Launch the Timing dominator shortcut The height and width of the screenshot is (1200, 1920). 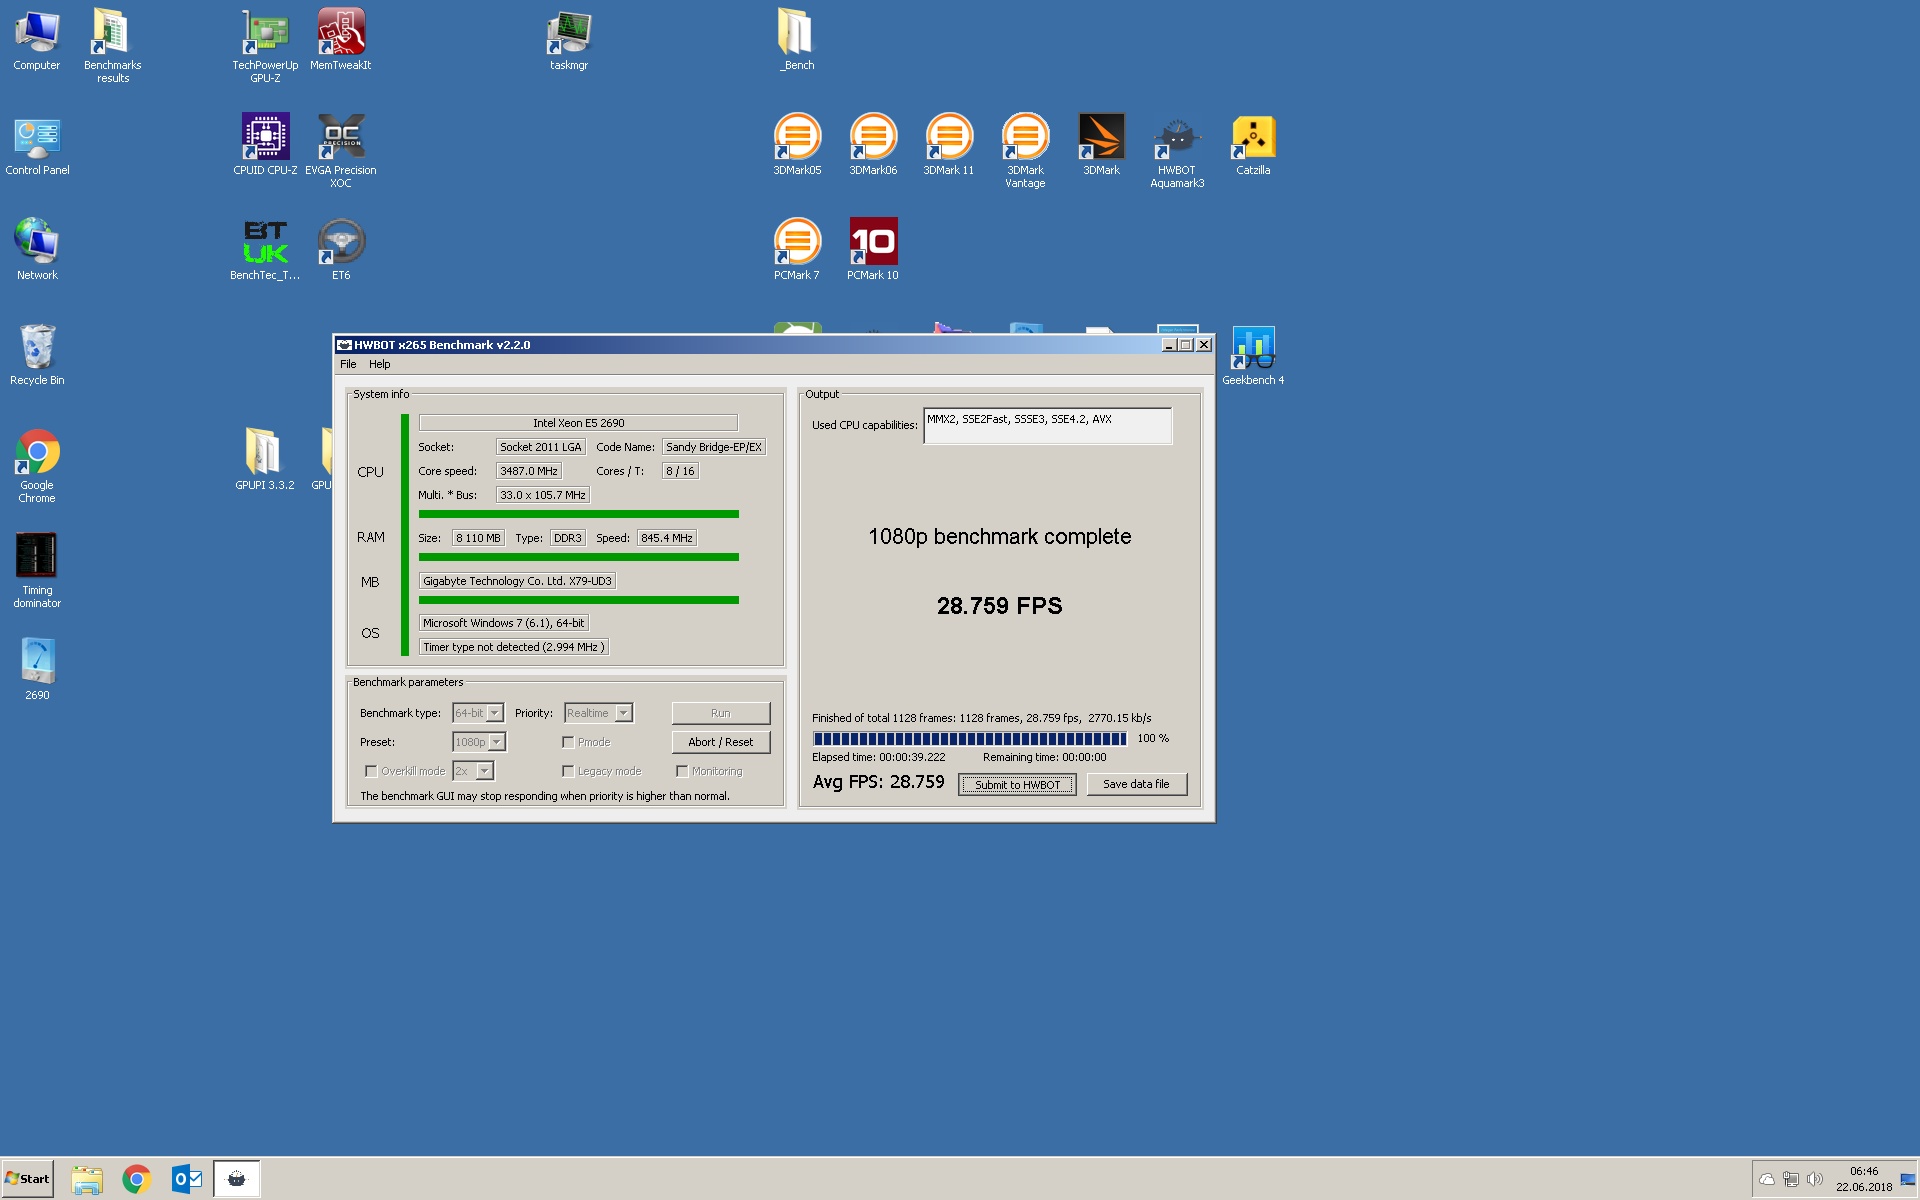37,571
